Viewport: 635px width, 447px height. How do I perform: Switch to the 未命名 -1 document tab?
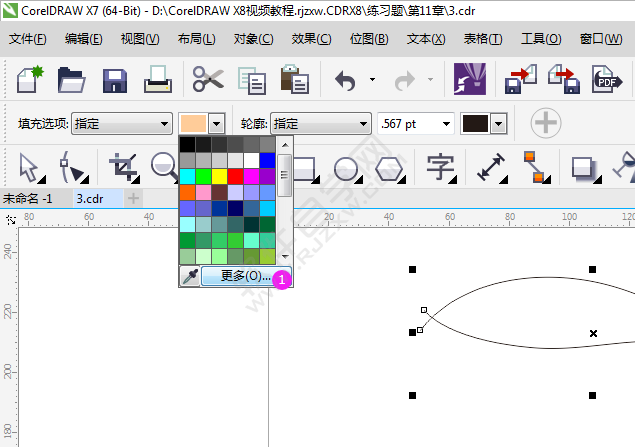[28, 199]
